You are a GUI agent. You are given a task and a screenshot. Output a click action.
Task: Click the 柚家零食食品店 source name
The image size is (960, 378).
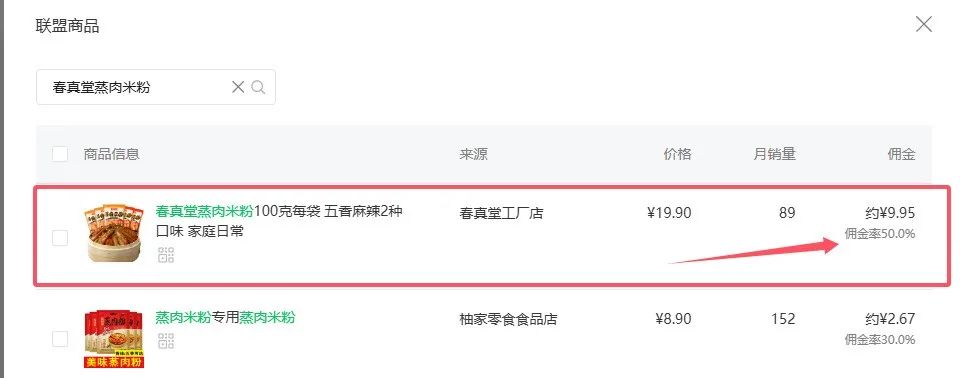coord(508,319)
